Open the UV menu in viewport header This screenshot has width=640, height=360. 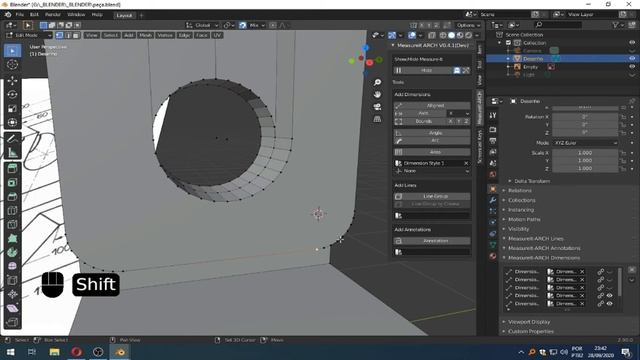(x=217, y=35)
